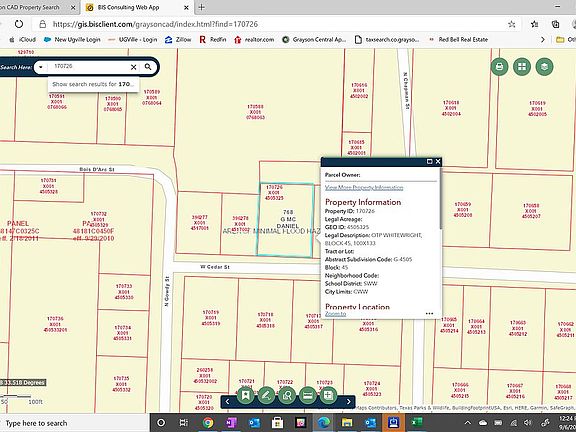The image size is (576, 432).
Task: Open the bookmark widget
Action: pos(245,395)
